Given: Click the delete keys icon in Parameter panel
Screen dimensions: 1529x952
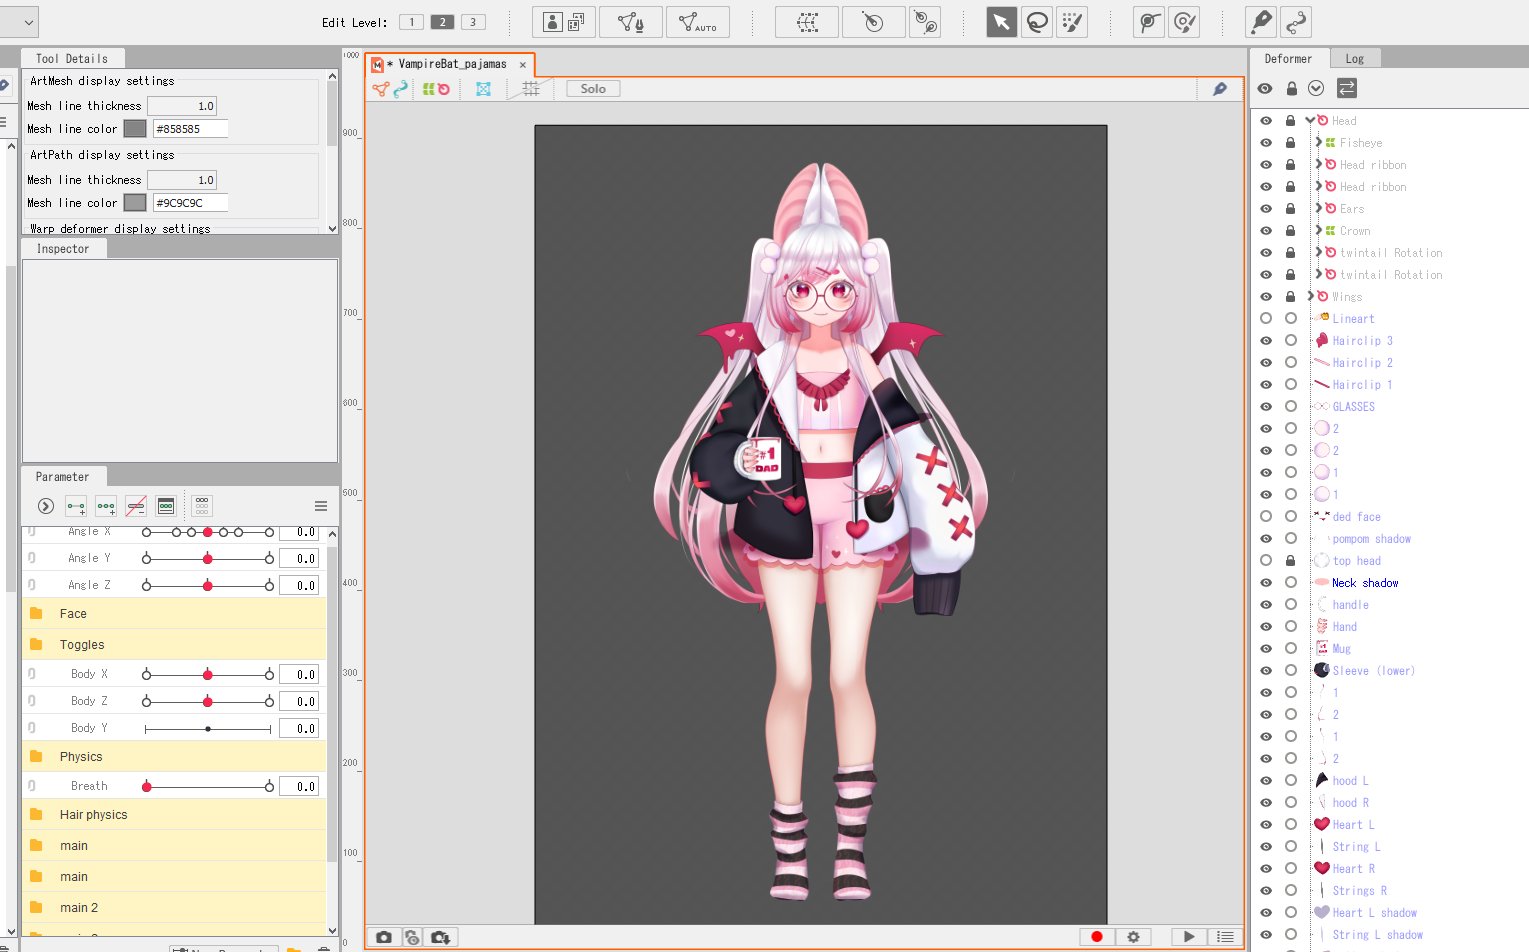Looking at the screenshot, I should point(136,506).
